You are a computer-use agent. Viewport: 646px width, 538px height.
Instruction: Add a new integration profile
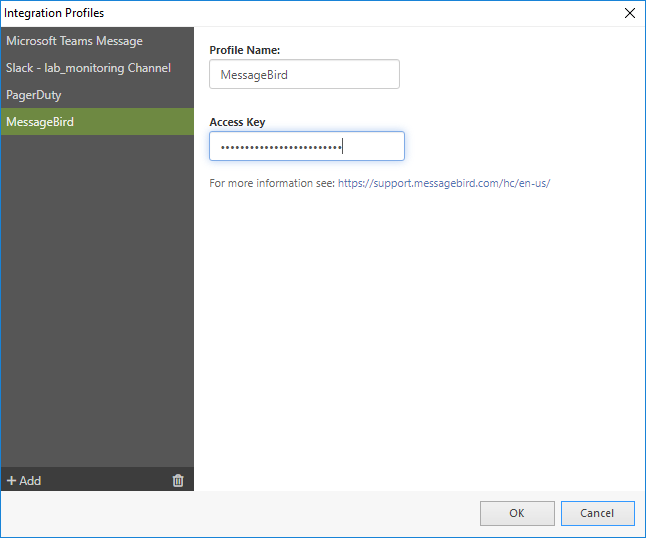click(24, 480)
